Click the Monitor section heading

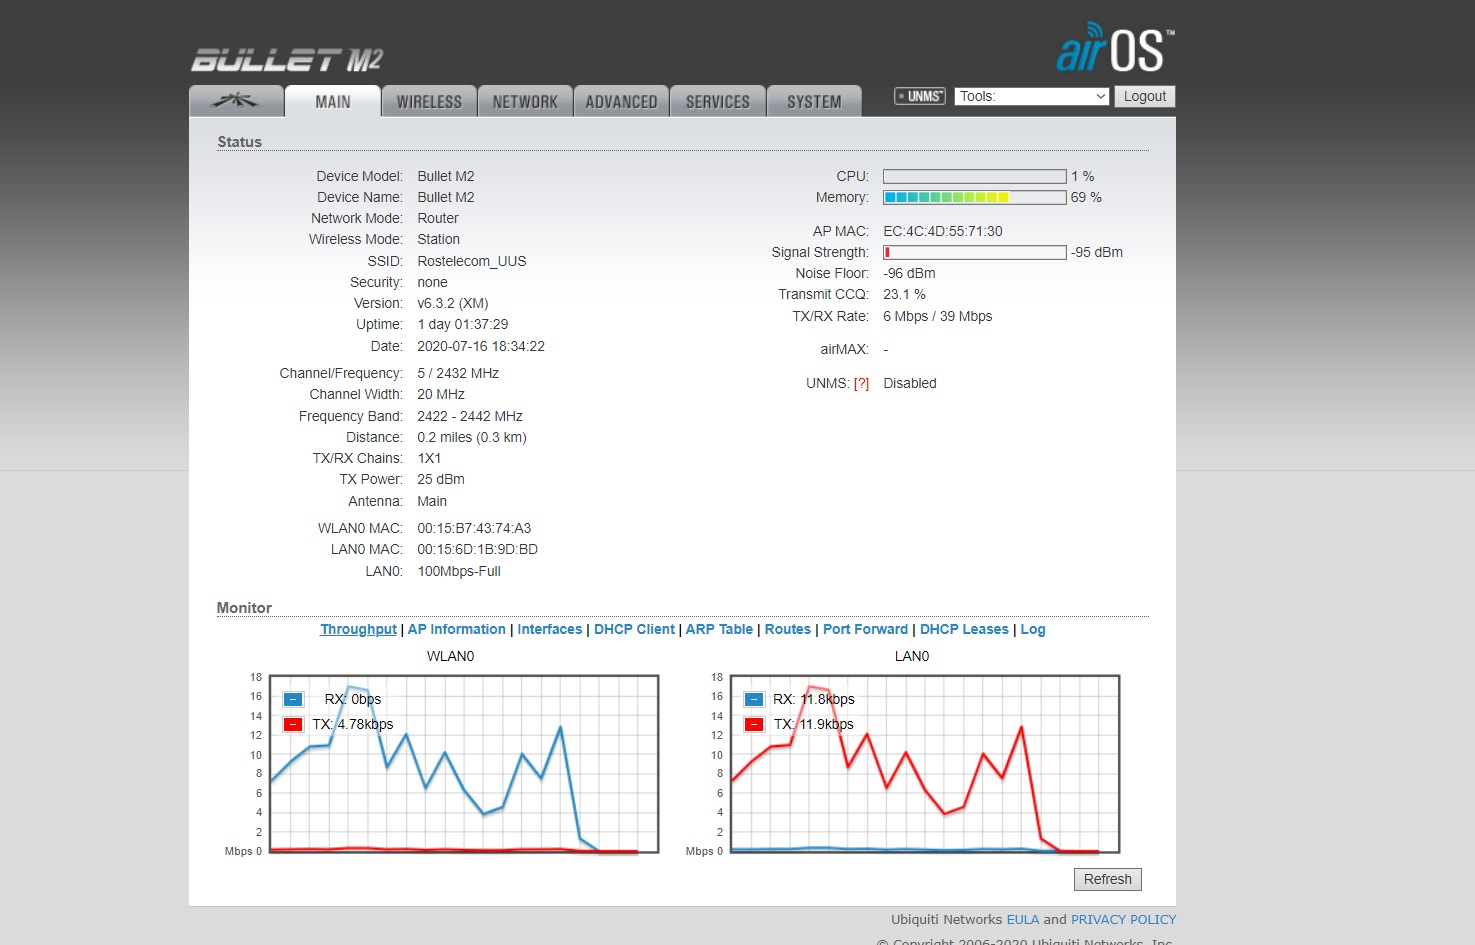pyautogui.click(x=244, y=608)
